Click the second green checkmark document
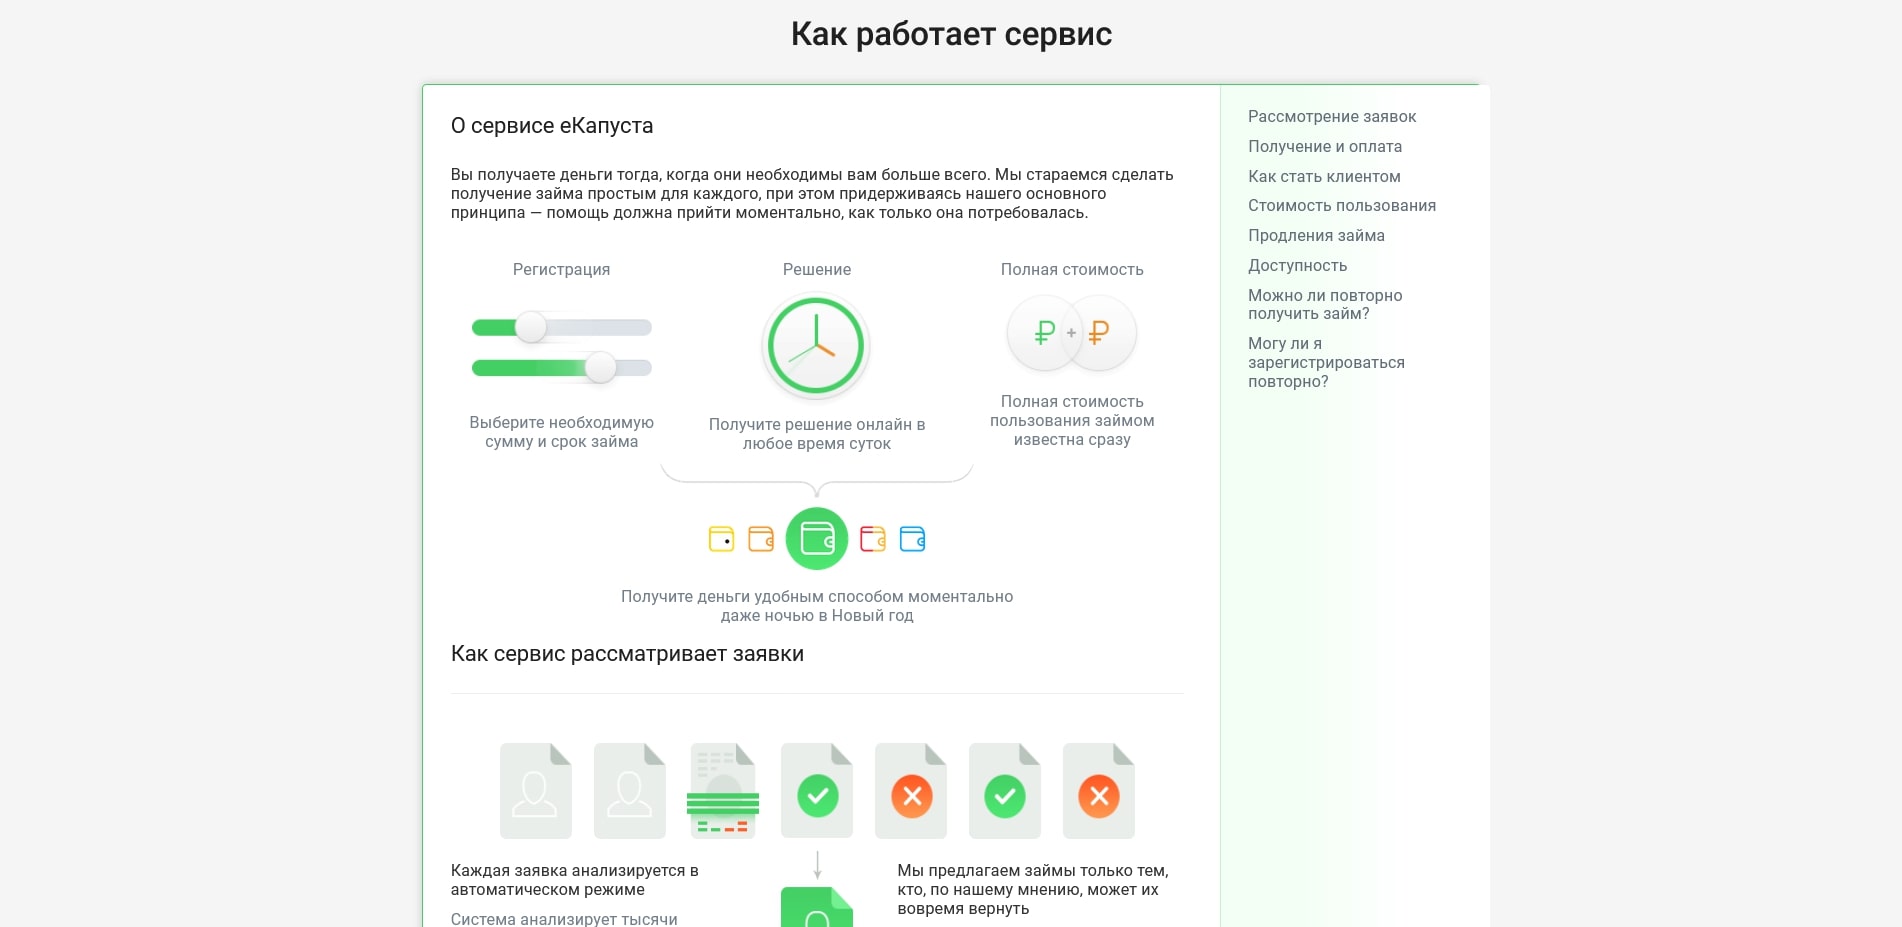Image resolution: width=1902 pixels, height=927 pixels. (1005, 790)
